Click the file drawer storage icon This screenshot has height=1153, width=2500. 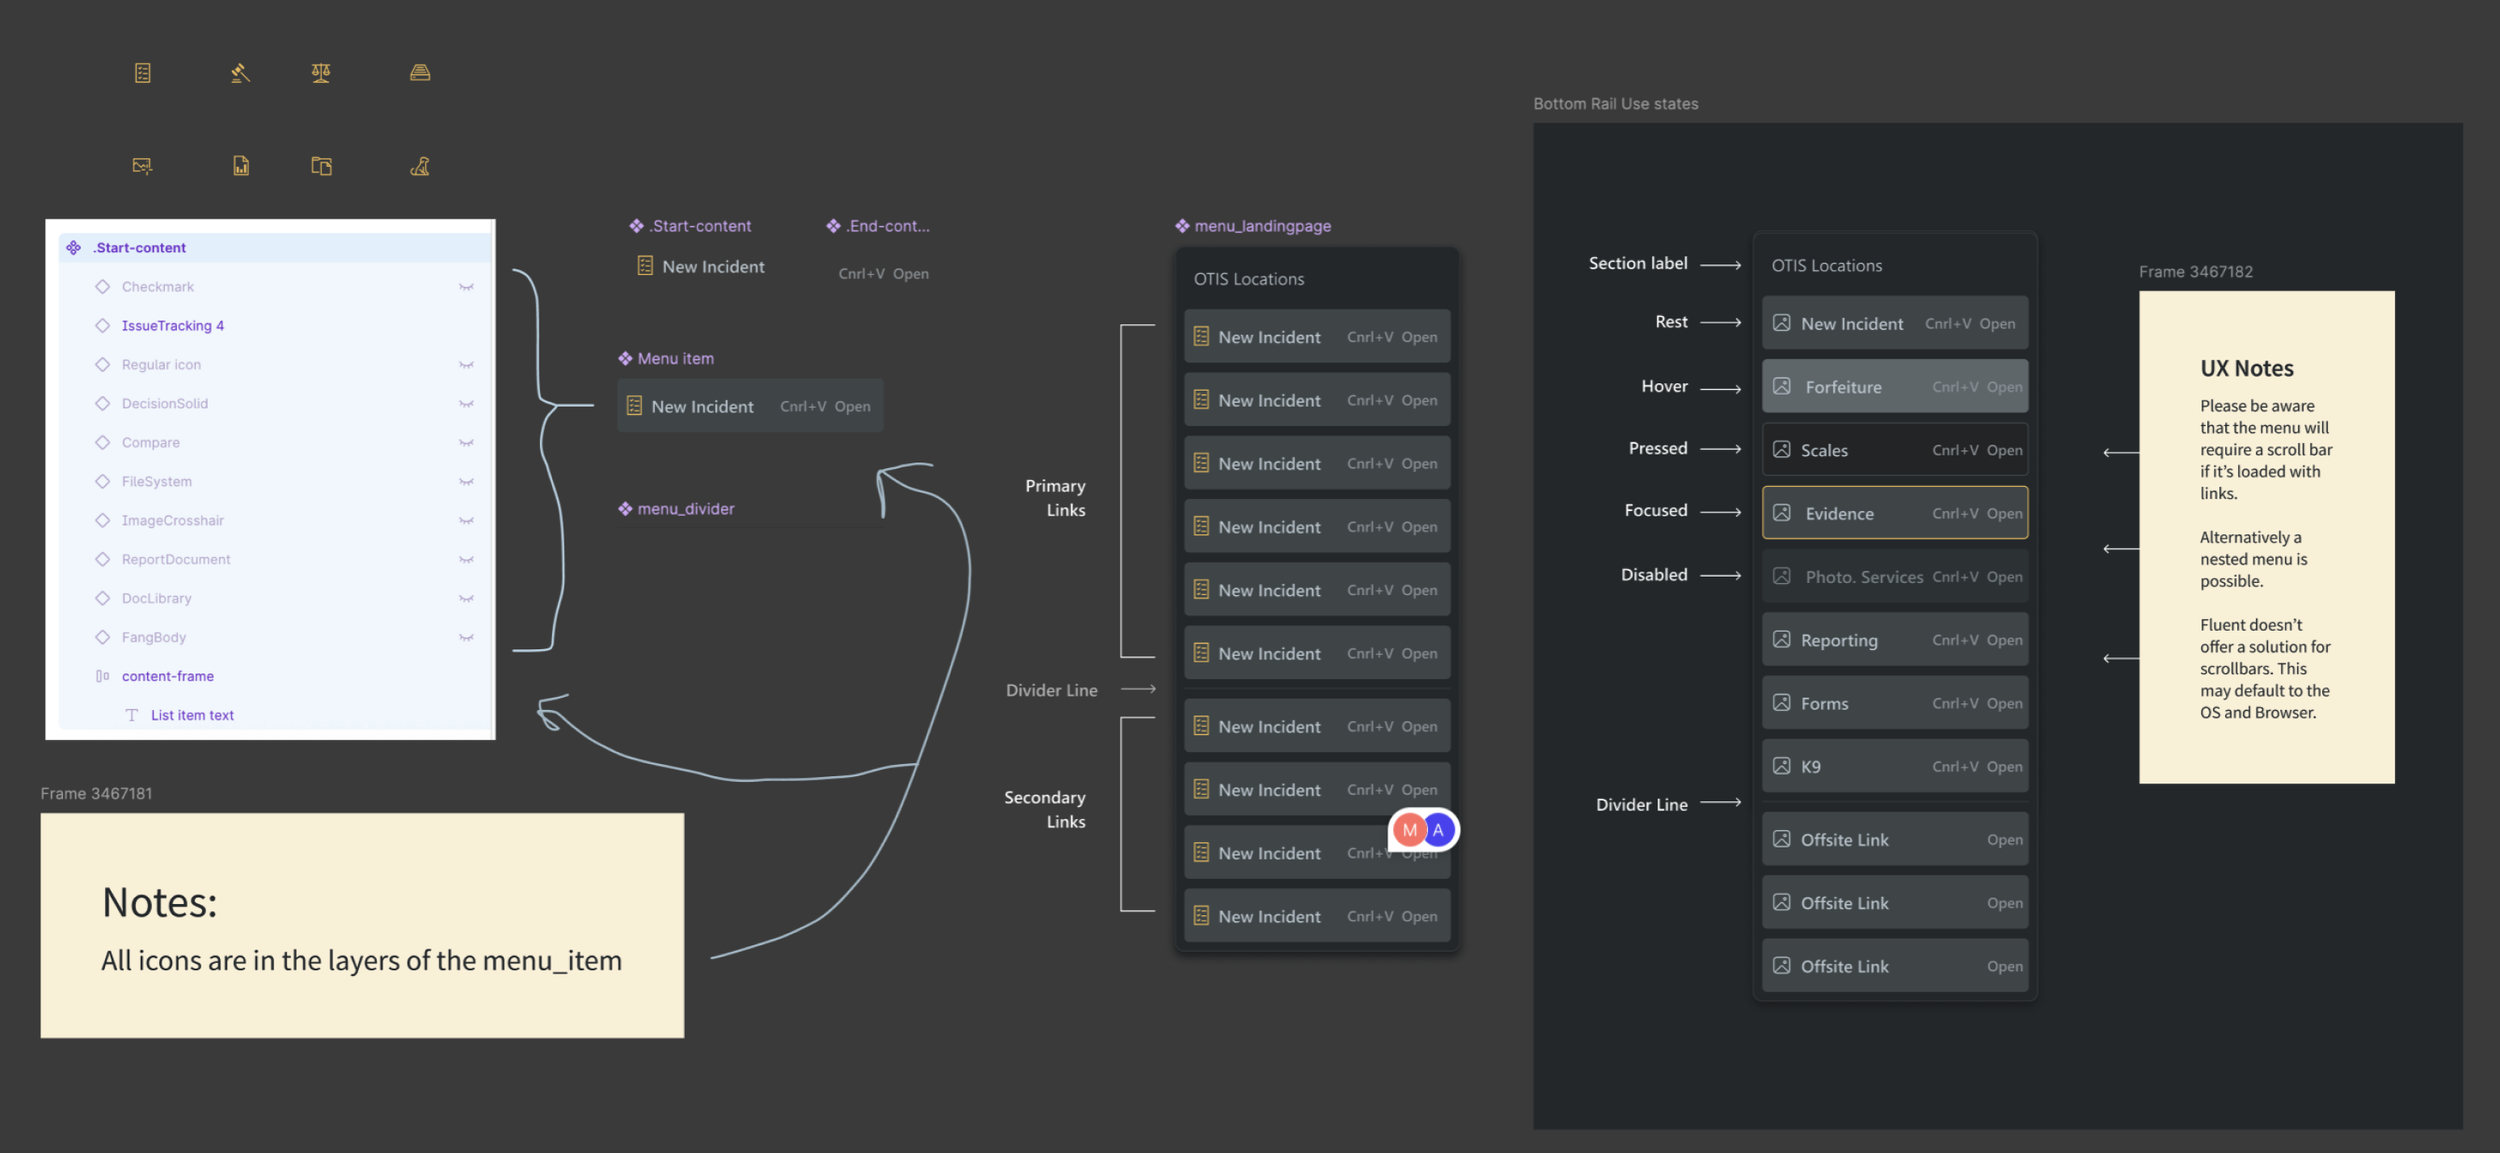(x=420, y=73)
